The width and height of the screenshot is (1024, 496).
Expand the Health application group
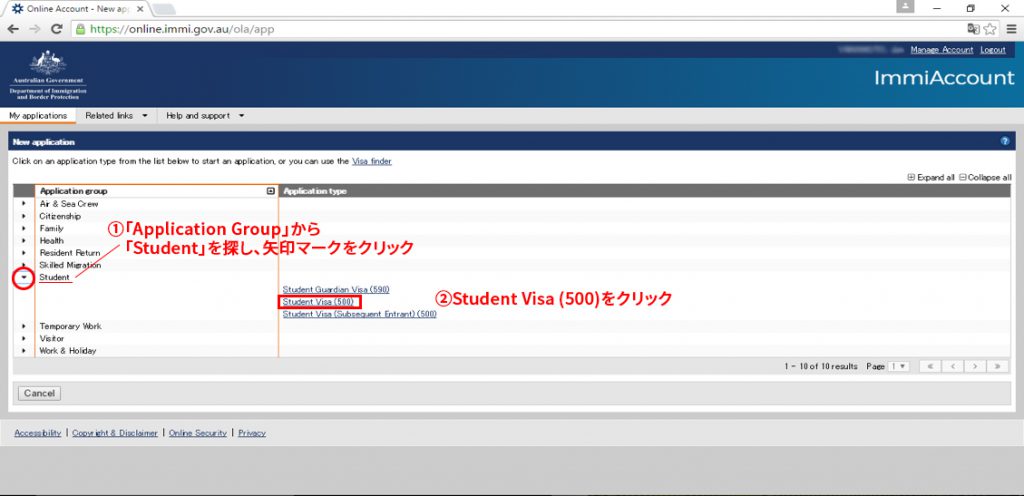coord(24,240)
